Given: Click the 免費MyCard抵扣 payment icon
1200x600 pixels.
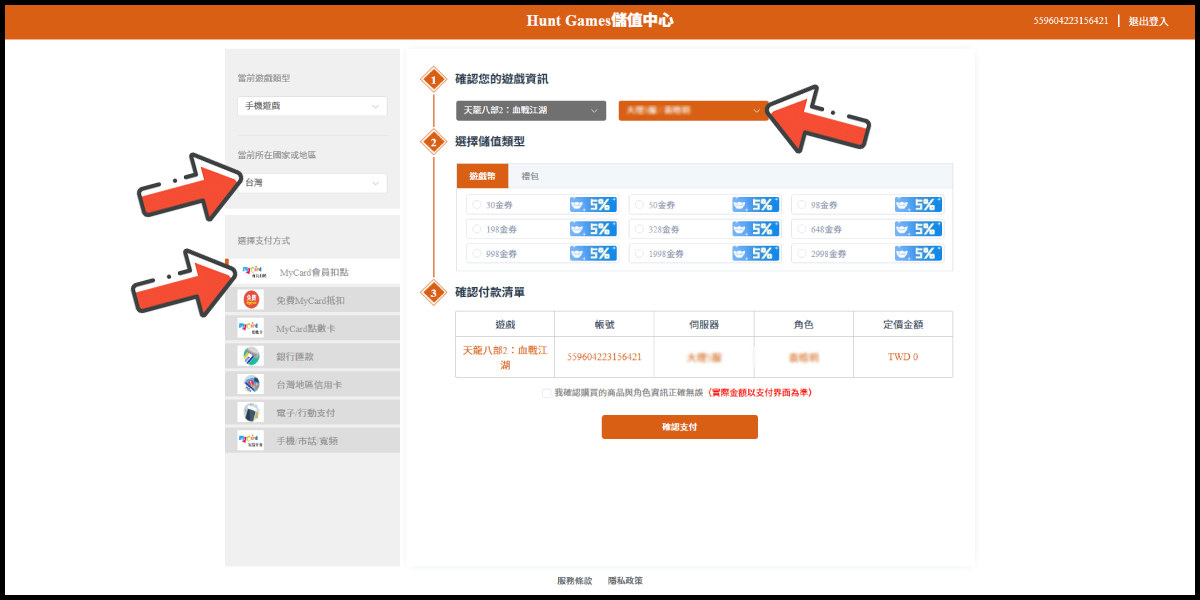Looking at the screenshot, I should pyautogui.click(x=250, y=299).
